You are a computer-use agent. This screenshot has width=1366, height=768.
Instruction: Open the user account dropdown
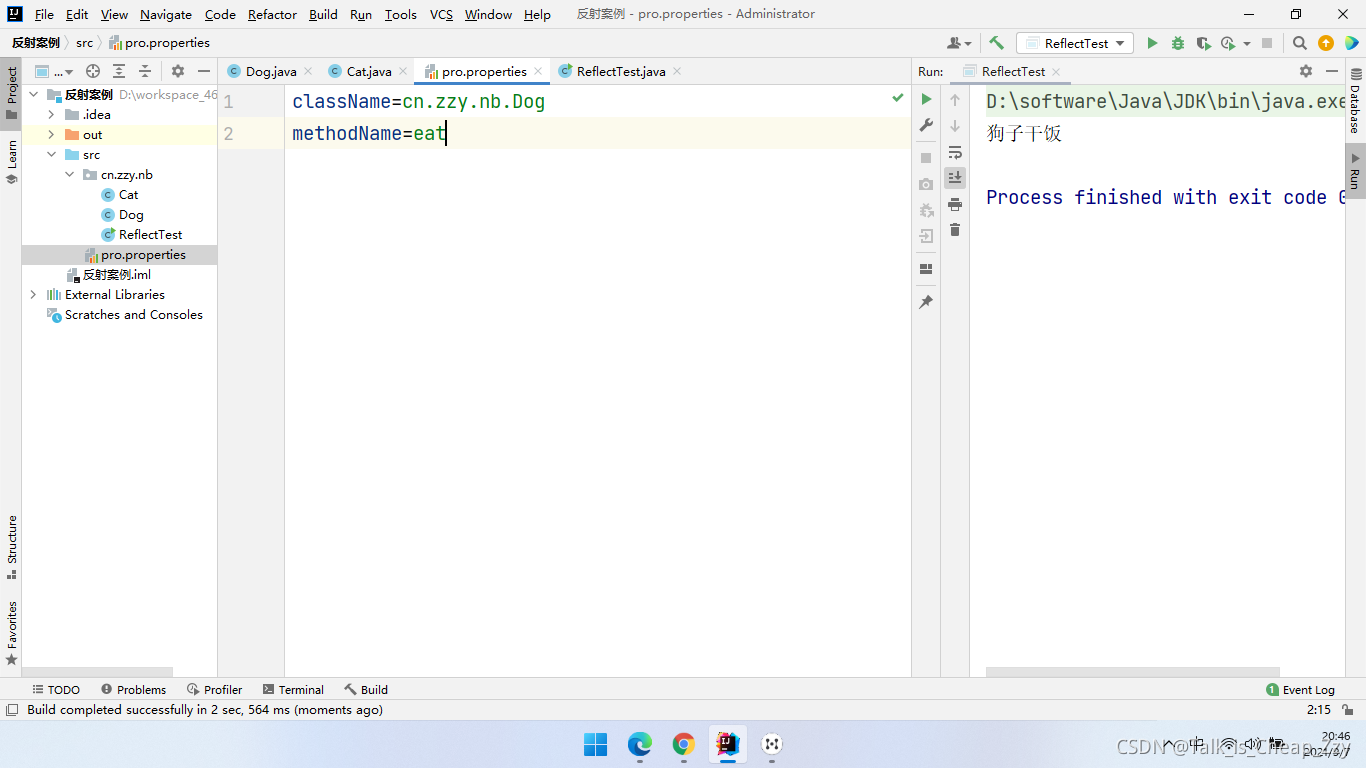coord(959,43)
